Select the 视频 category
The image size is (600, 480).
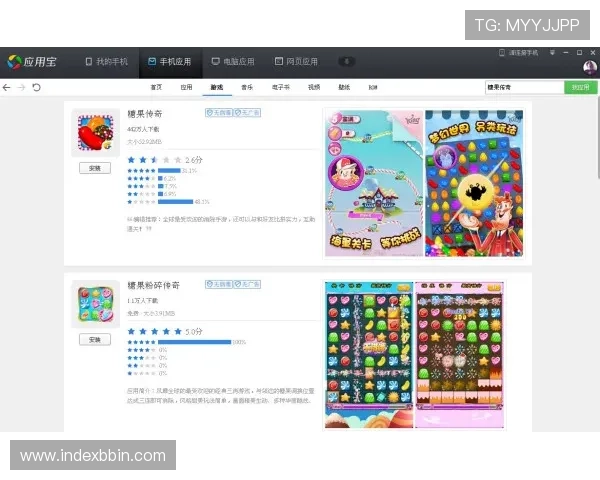[314, 87]
